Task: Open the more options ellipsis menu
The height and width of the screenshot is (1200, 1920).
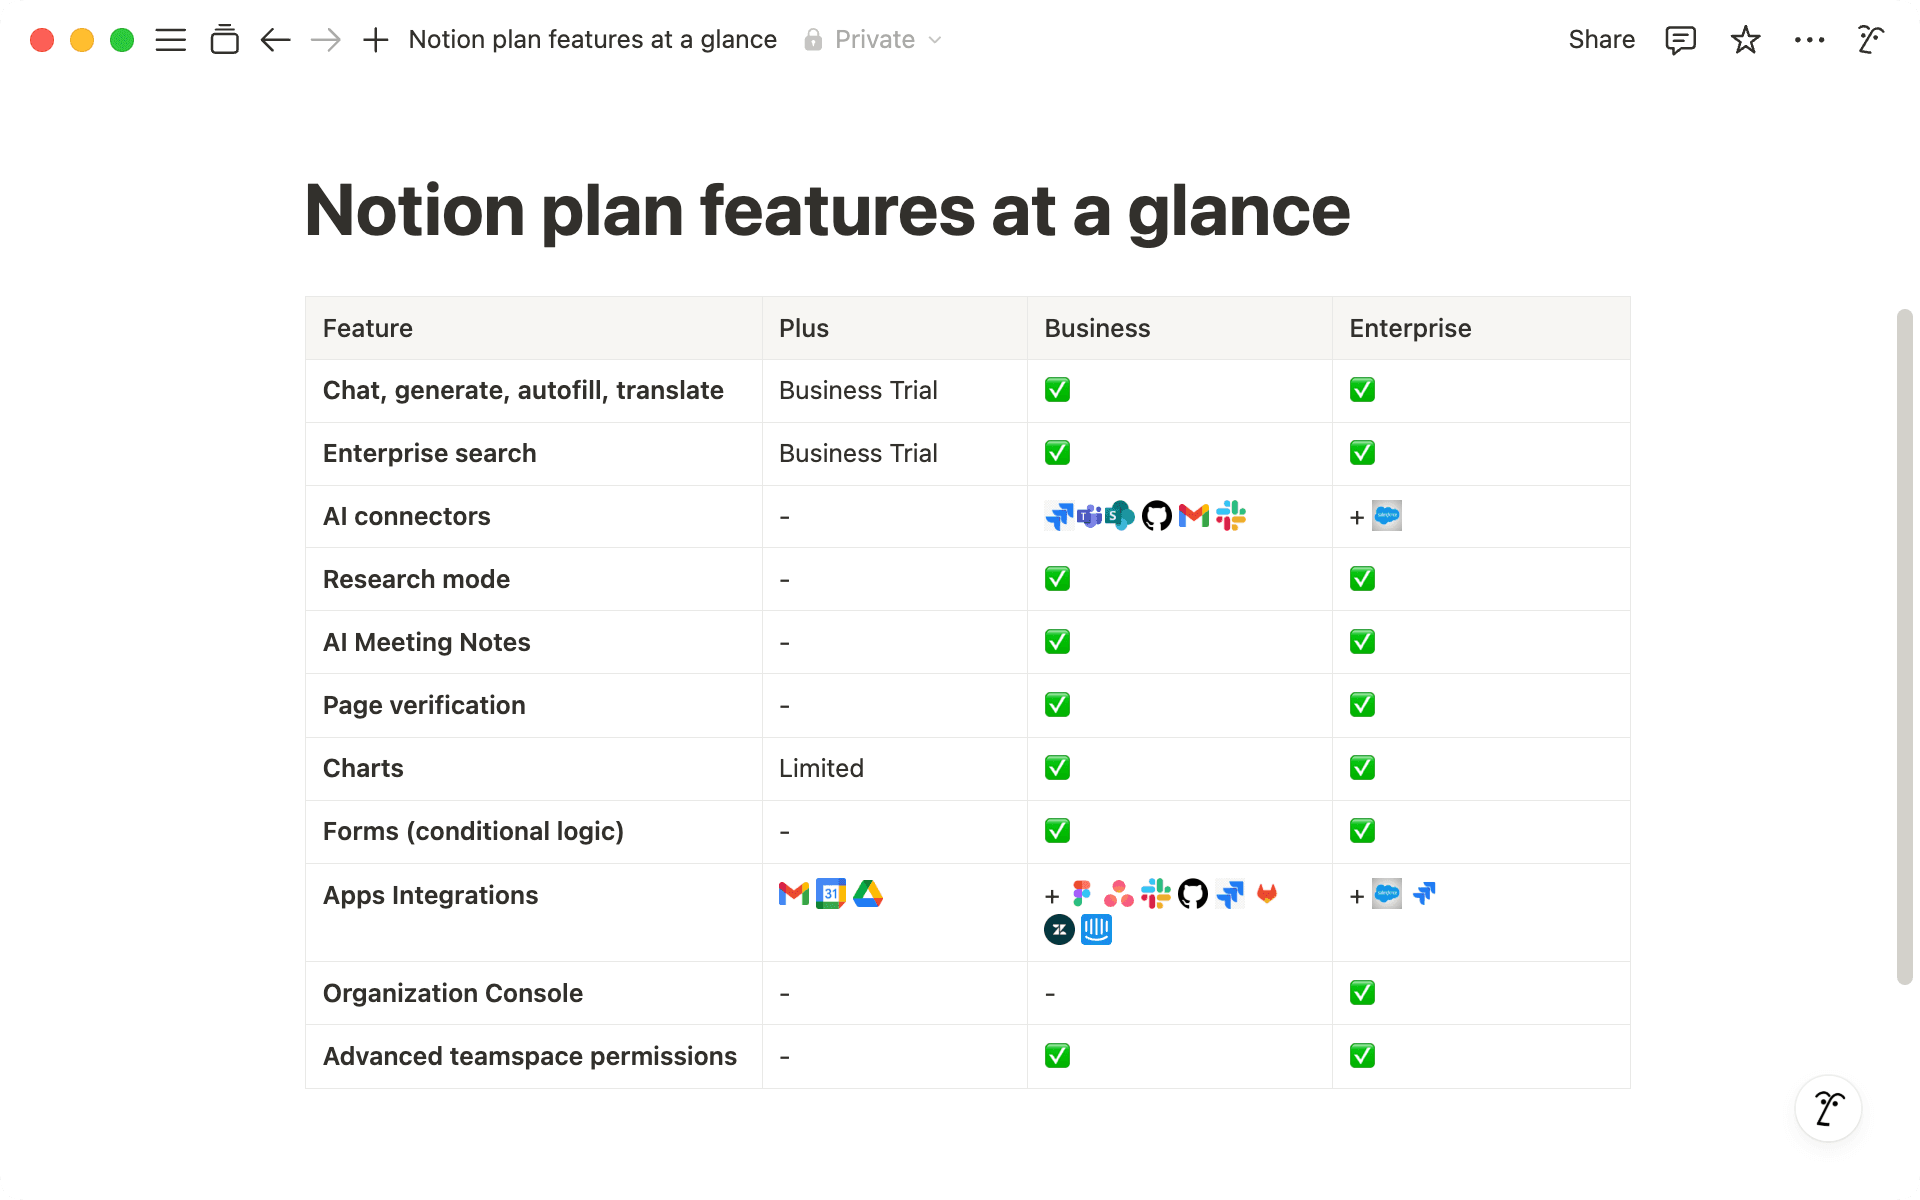Action: coord(1809,39)
